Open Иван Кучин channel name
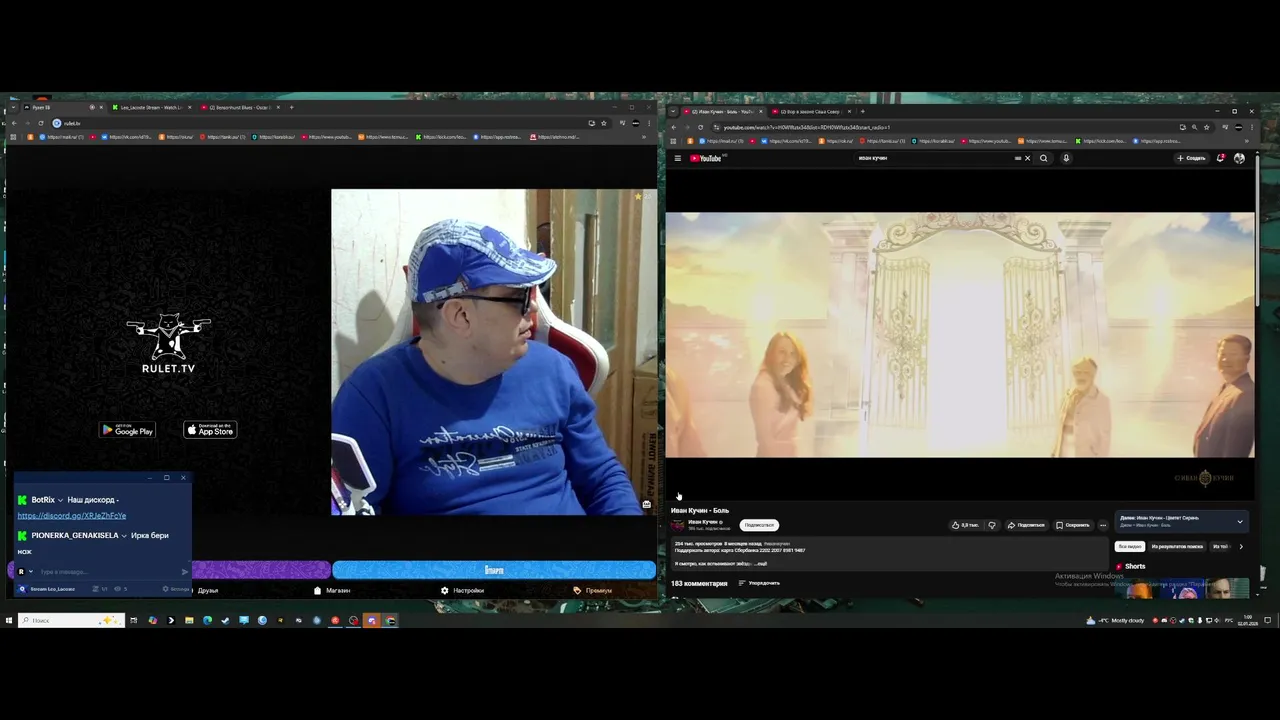This screenshot has height=720, width=1280. tap(703, 522)
